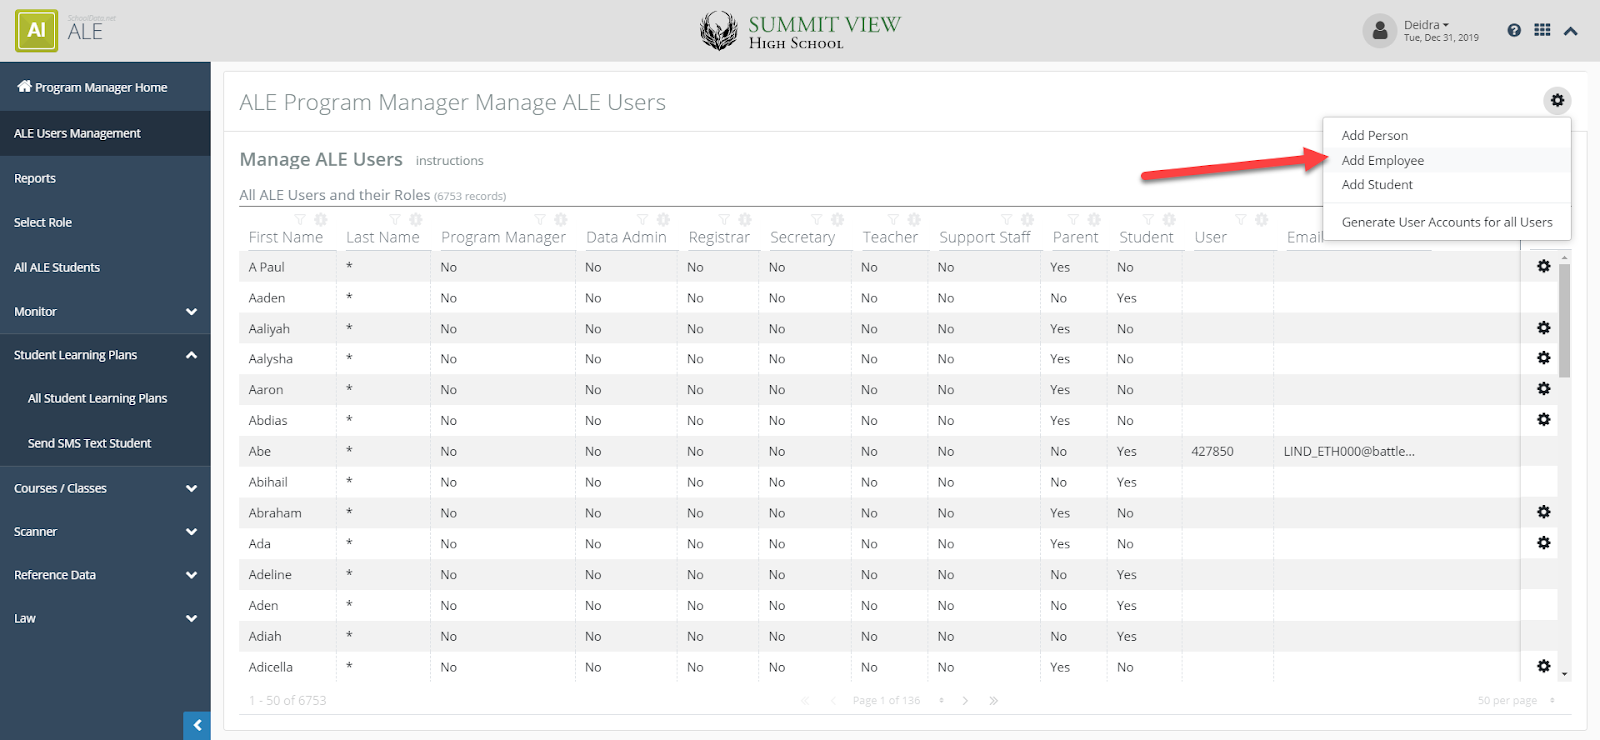Image resolution: width=1600 pixels, height=740 pixels.
Task: Open the apps grid icon
Action: click(x=1543, y=30)
